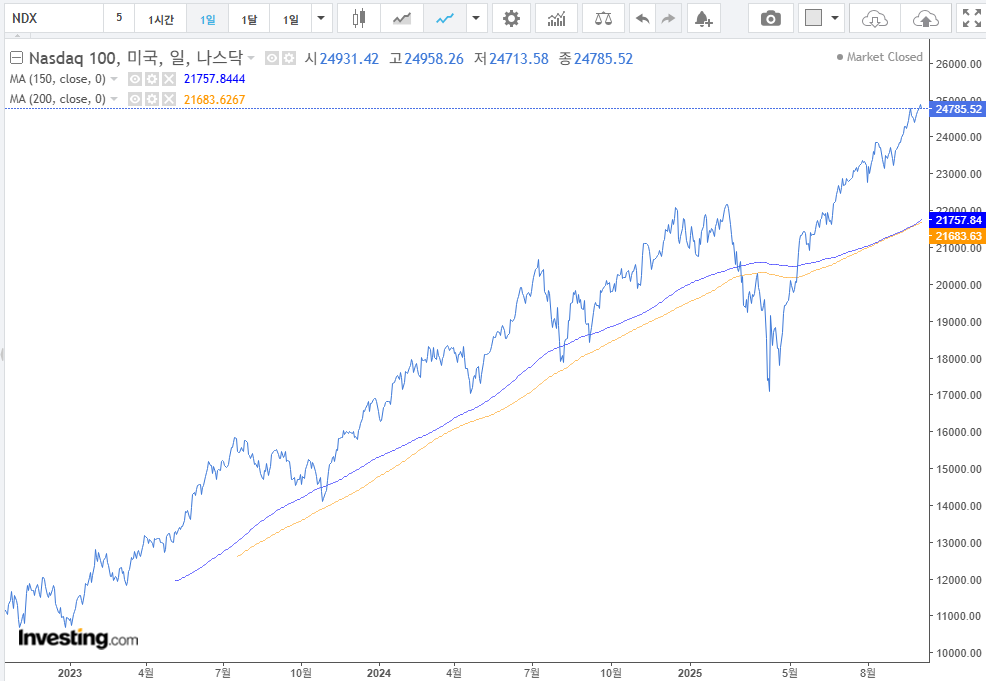Click the close value 24785.52 in legend
The image size is (986, 681).
click(604, 58)
